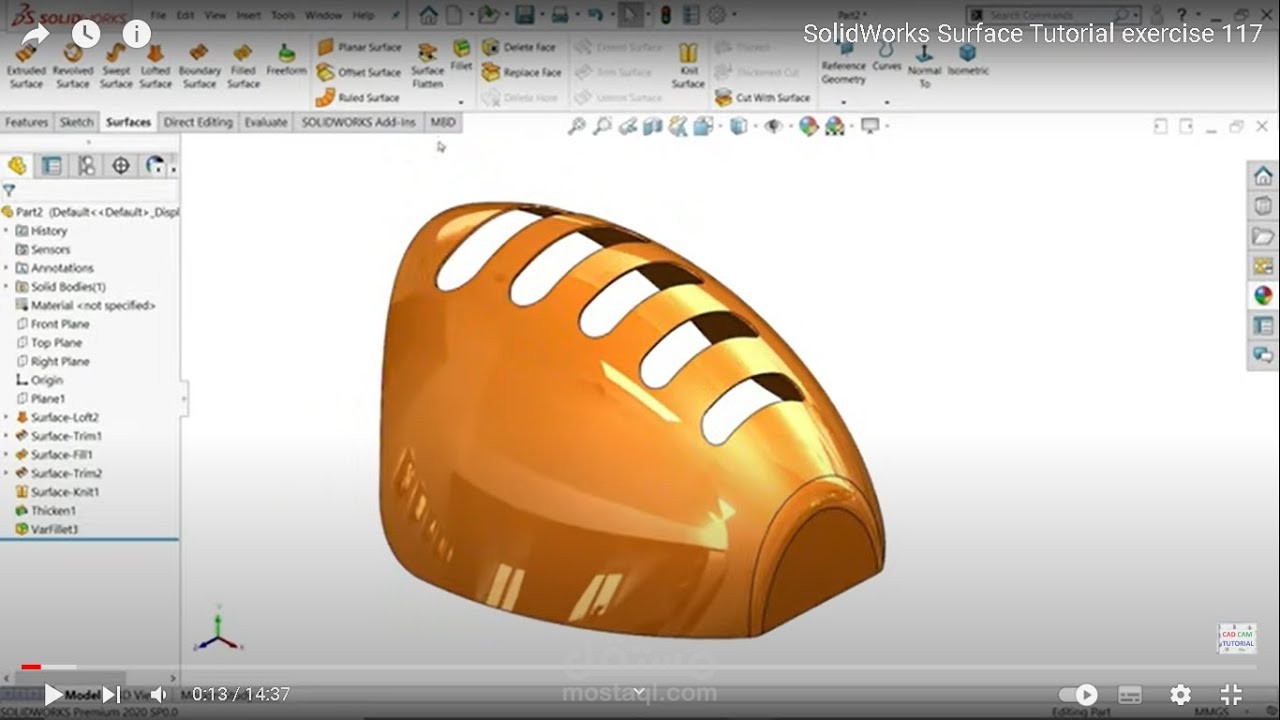
Task: Click the Delete Face command
Action: pyautogui.click(x=519, y=47)
